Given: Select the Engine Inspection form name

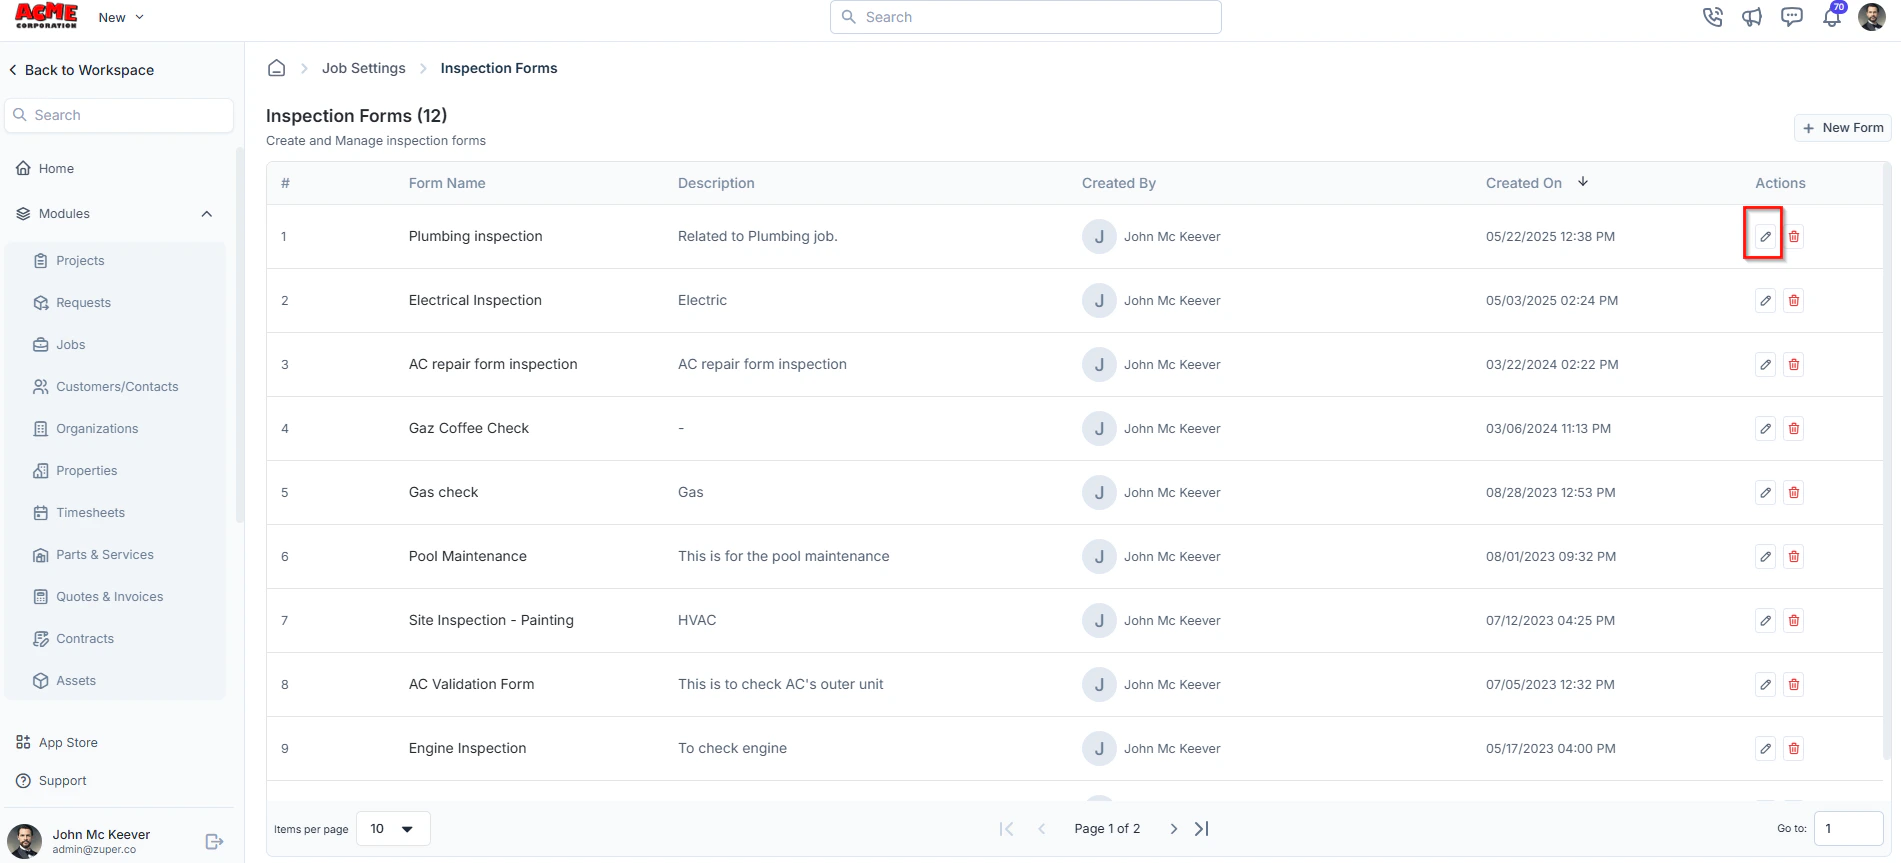Looking at the screenshot, I should 467,749.
